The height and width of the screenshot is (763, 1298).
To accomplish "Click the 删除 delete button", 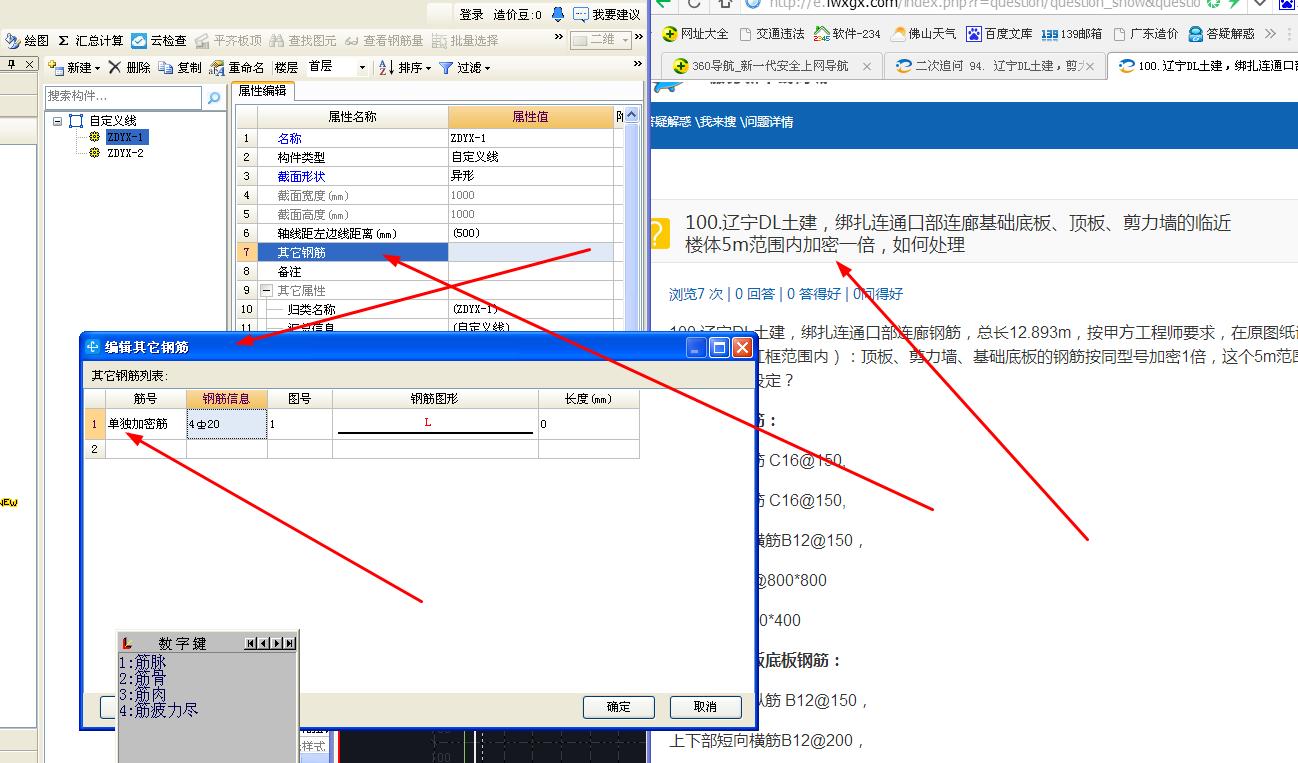I will pyautogui.click(x=130, y=68).
